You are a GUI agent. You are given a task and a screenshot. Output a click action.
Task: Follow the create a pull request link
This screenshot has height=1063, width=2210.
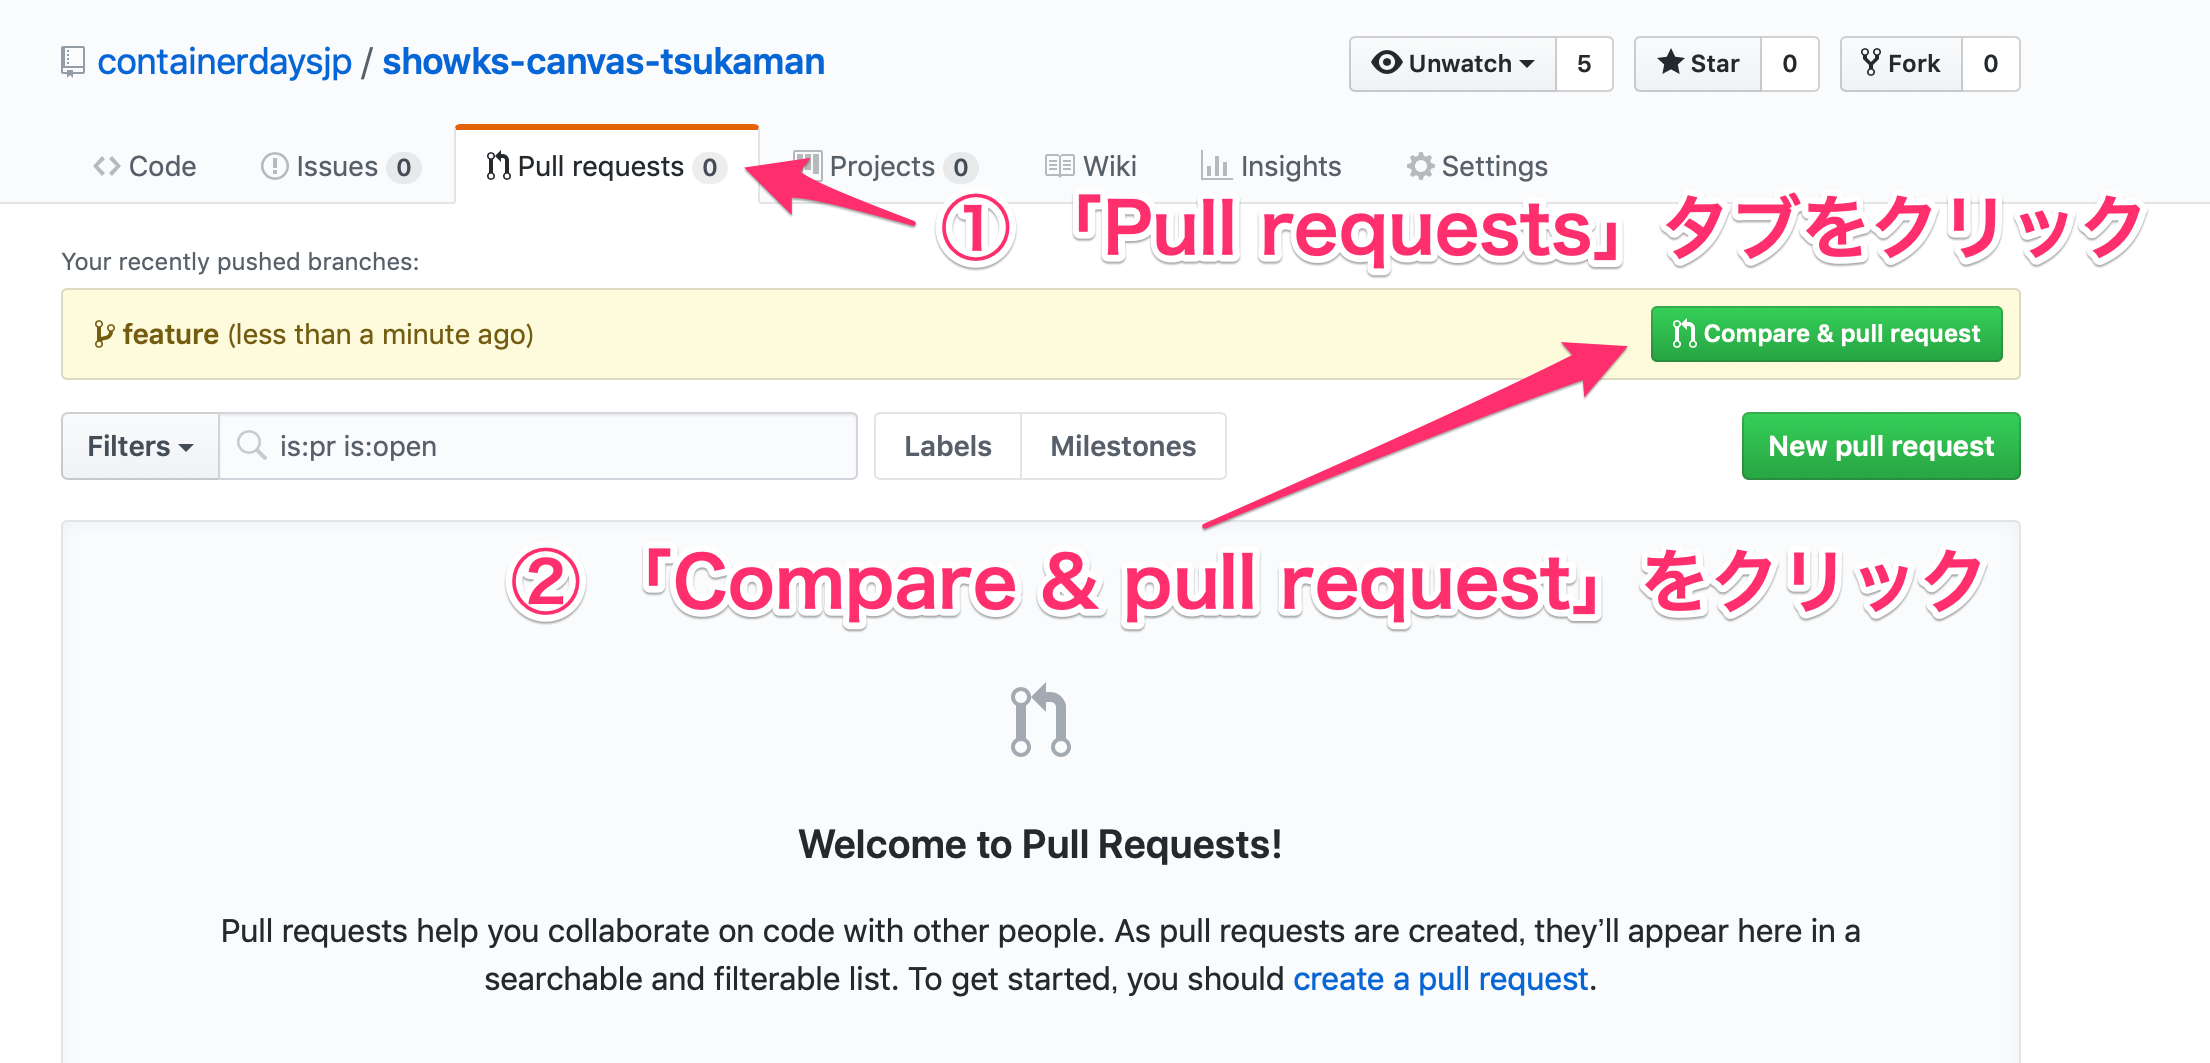point(1440,979)
